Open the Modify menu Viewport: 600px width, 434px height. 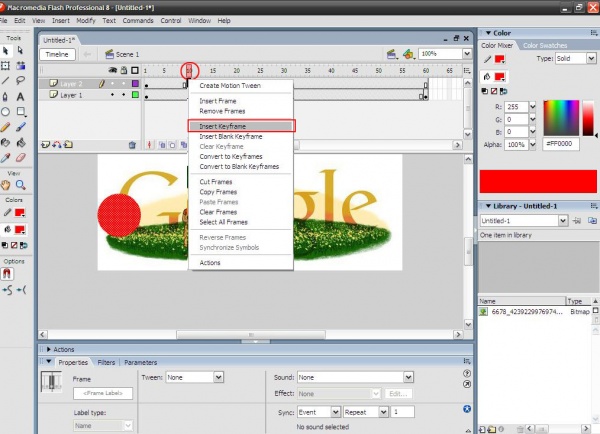[86, 21]
